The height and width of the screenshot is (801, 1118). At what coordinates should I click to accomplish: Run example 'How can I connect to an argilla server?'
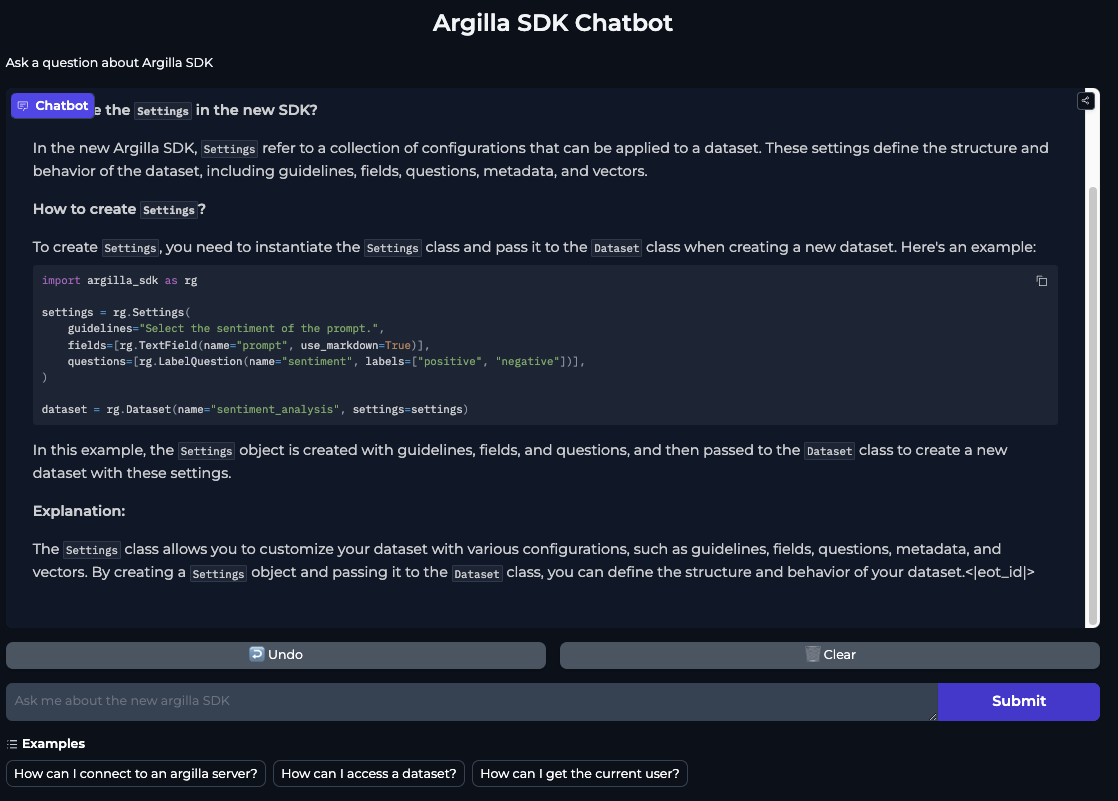point(136,773)
